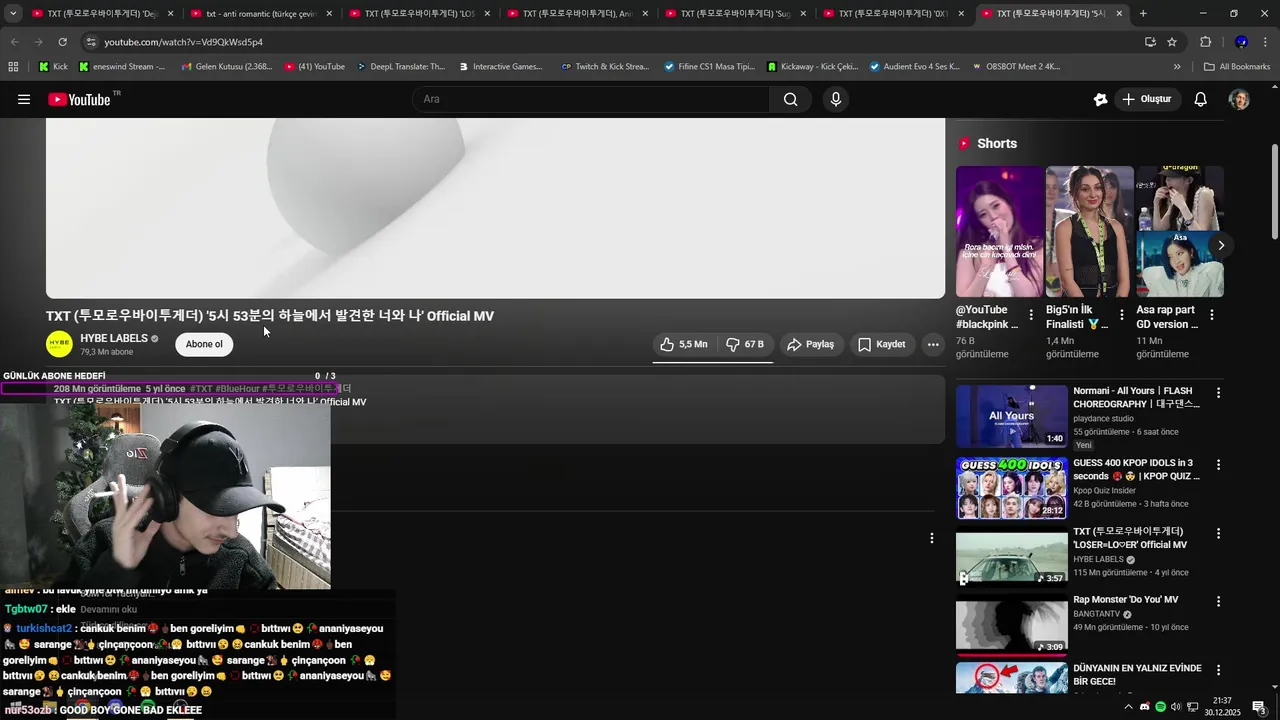The image size is (1280, 720).
Task: Open more actions beside Kaydet
Action: [932, 344]
